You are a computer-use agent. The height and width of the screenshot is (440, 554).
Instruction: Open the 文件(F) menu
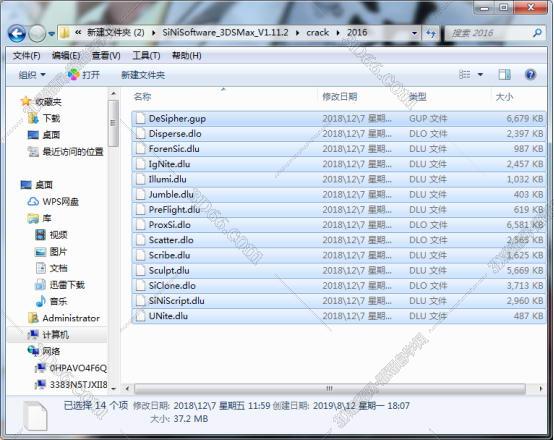[x=26, y=55]
